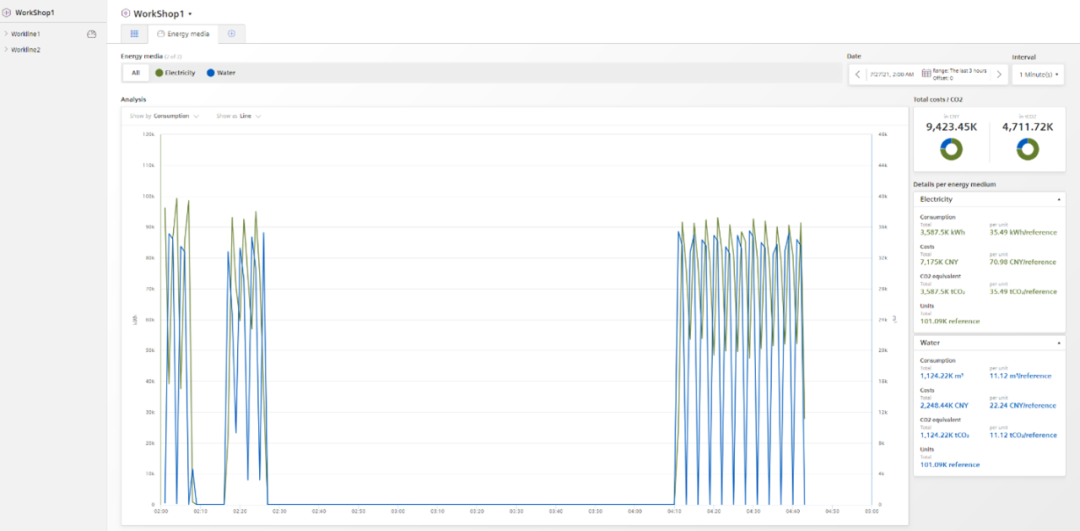
Task: Click the tCO2 donut chart
Action: [1027, 149]
